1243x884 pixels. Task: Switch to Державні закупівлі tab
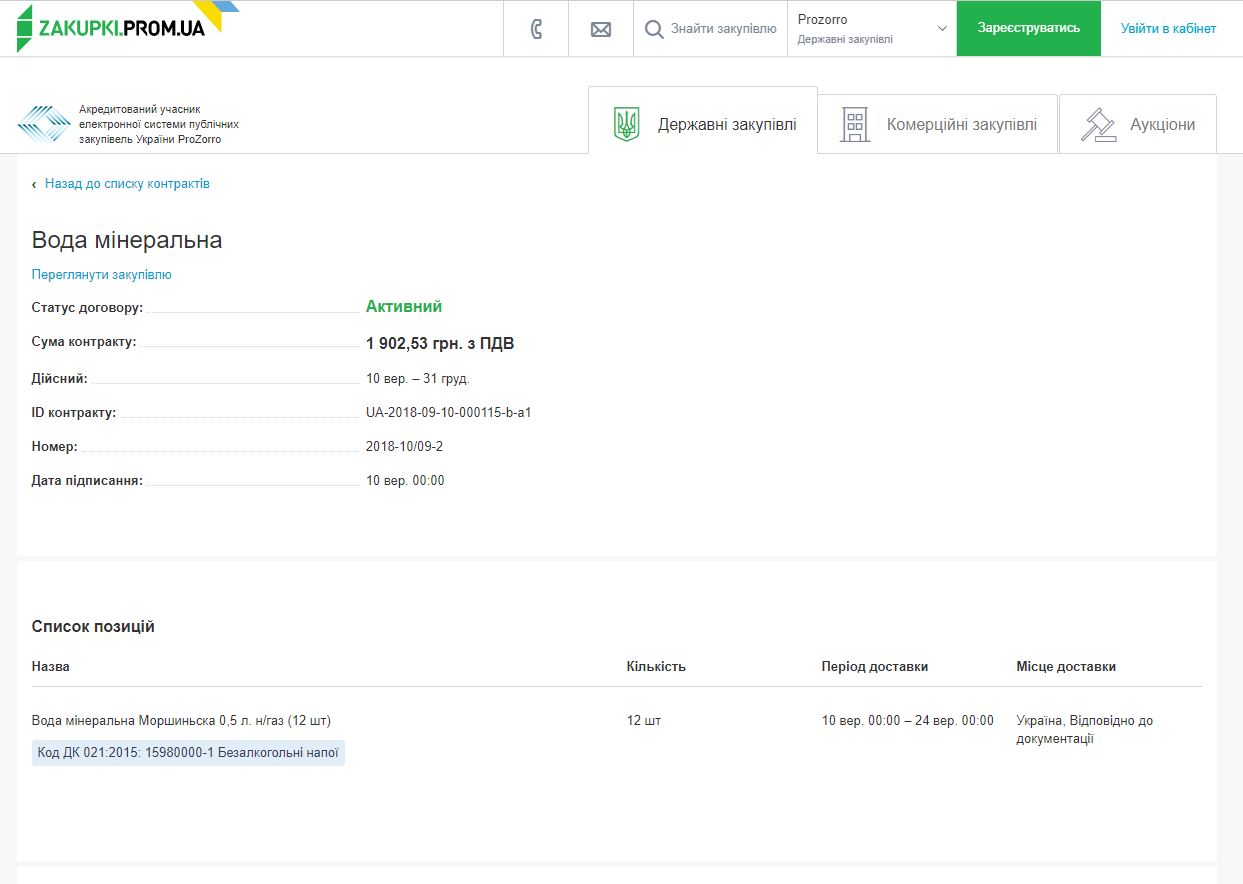click(x=726, y=125)
